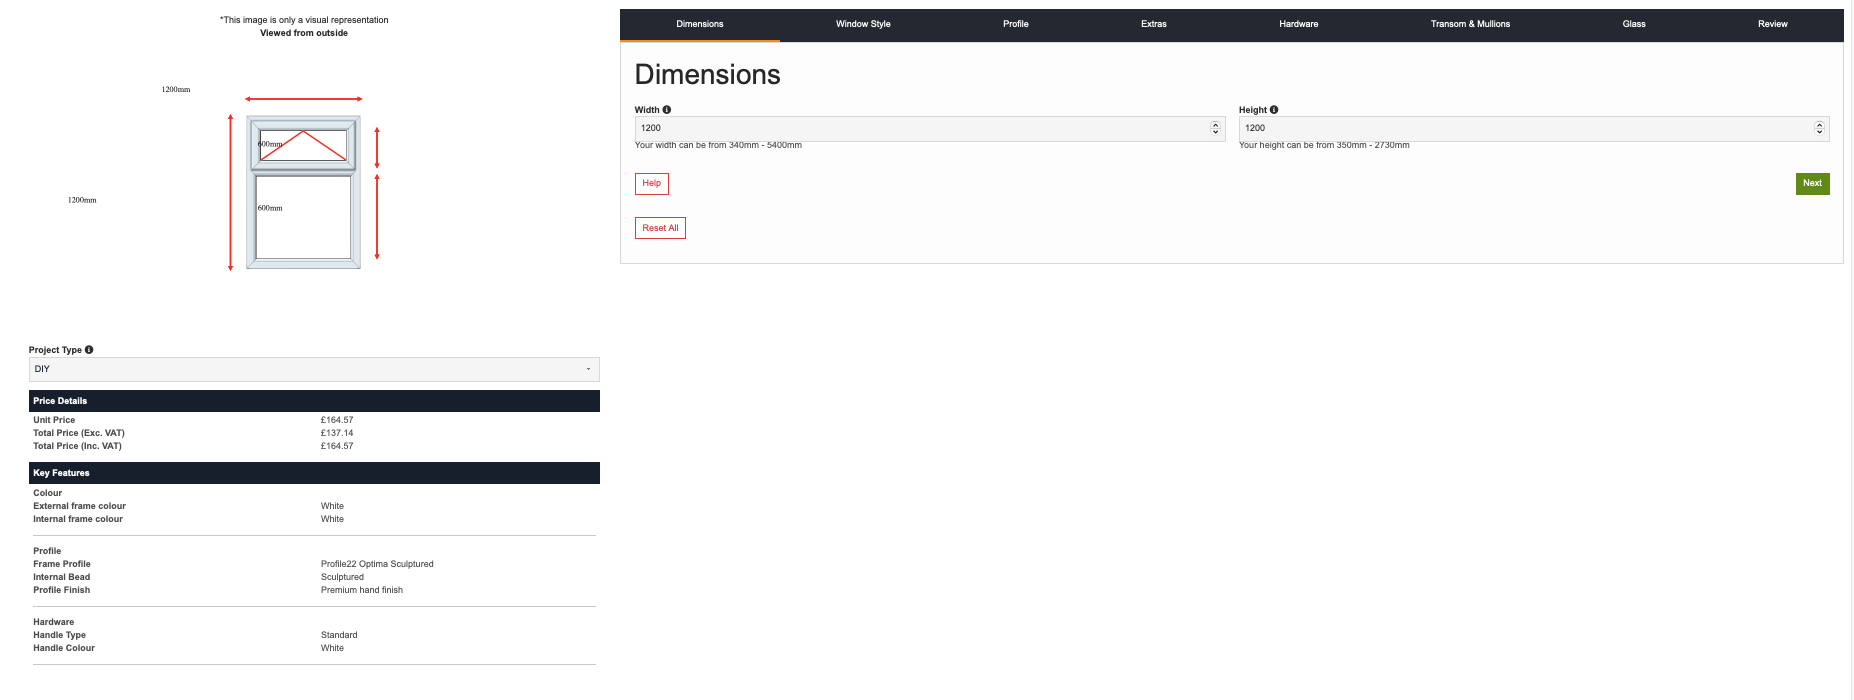
Task: Click the Width input field
Action: pyautogui.click(x=920, y=128)
